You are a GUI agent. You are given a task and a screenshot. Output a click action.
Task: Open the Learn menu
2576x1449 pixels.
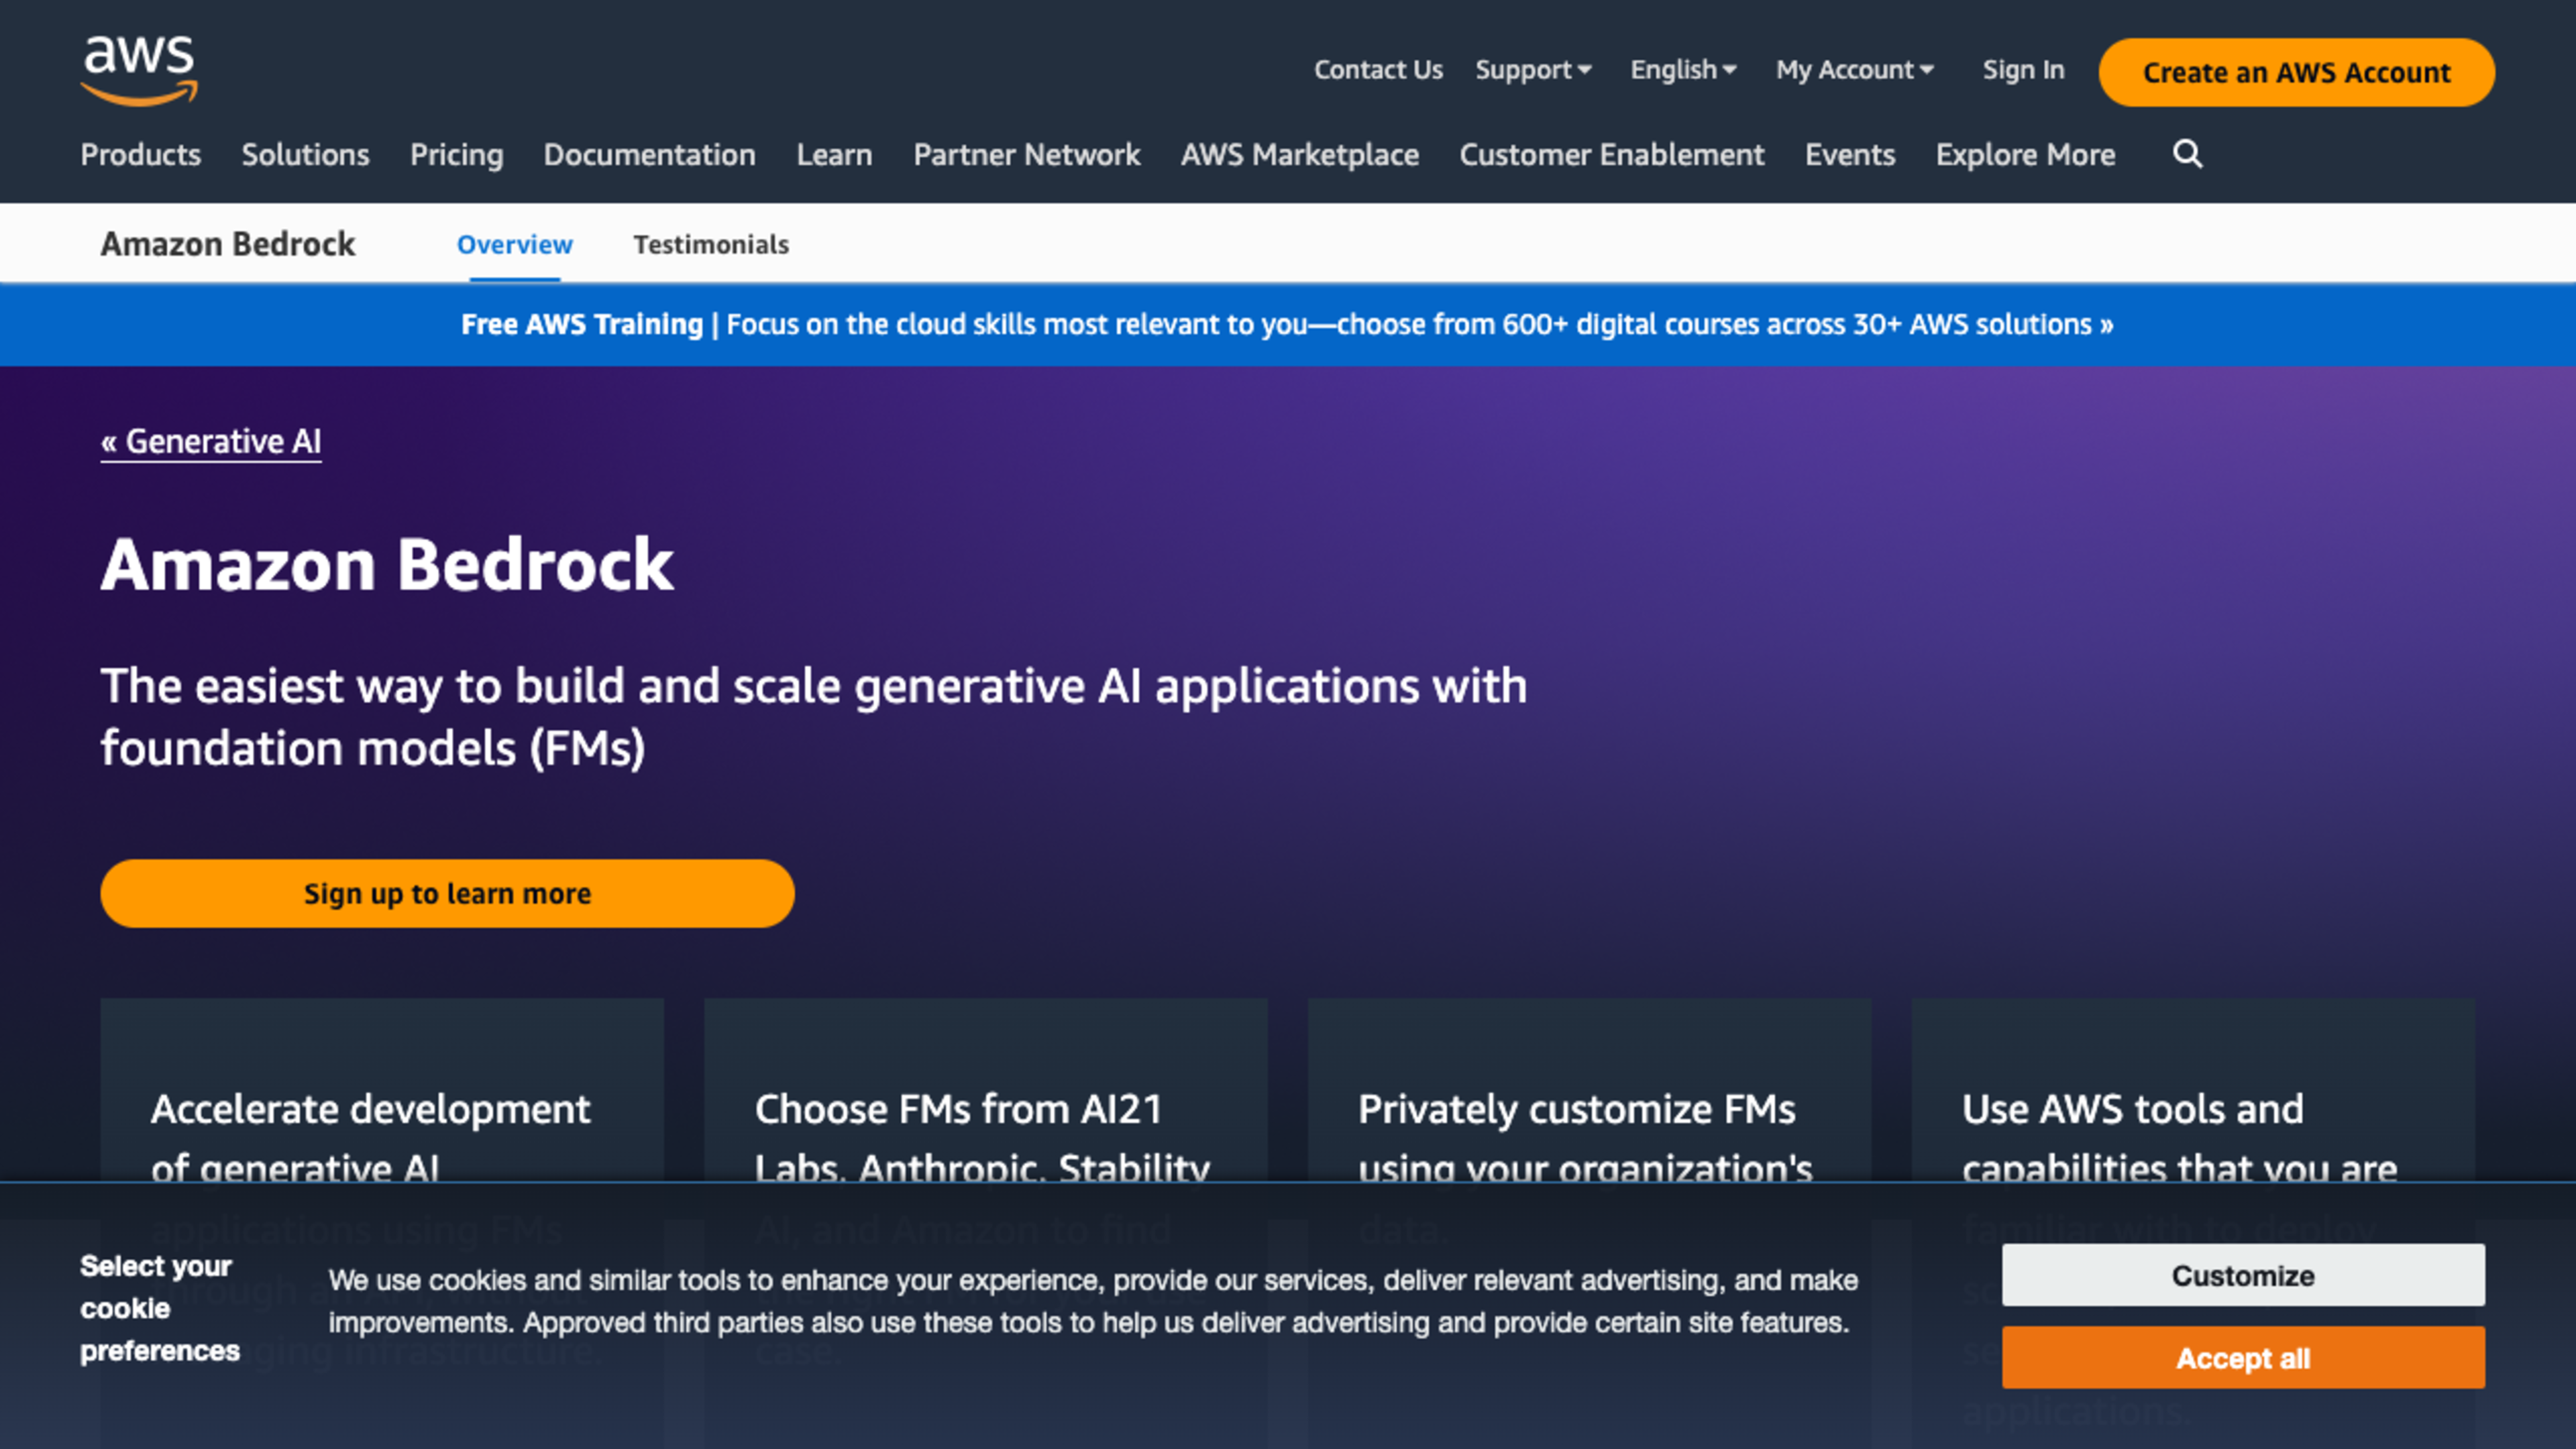[834, 155]
